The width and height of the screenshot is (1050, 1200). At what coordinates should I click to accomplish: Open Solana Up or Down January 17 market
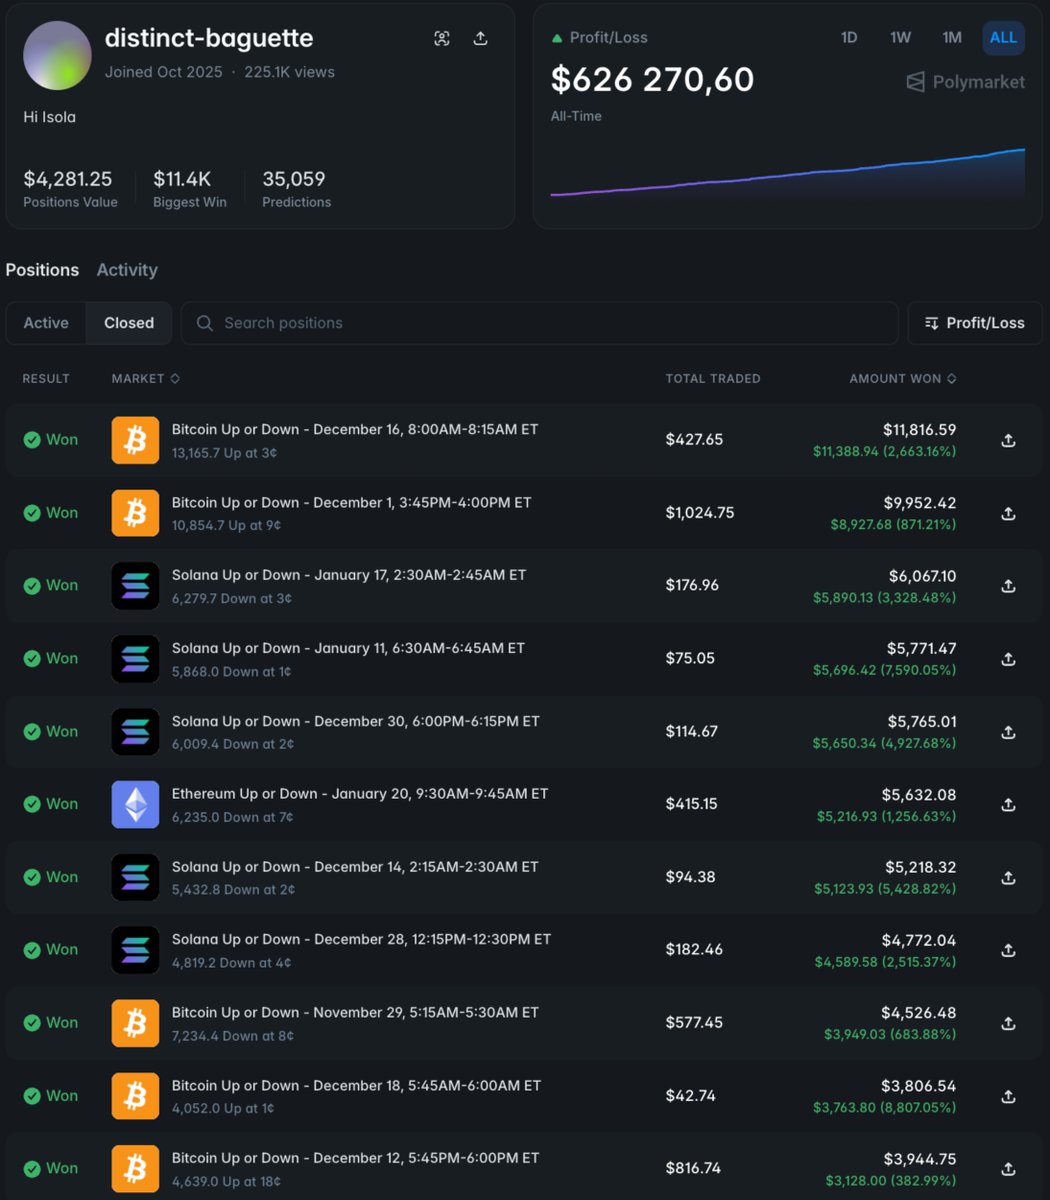click(x=348, y=575)
